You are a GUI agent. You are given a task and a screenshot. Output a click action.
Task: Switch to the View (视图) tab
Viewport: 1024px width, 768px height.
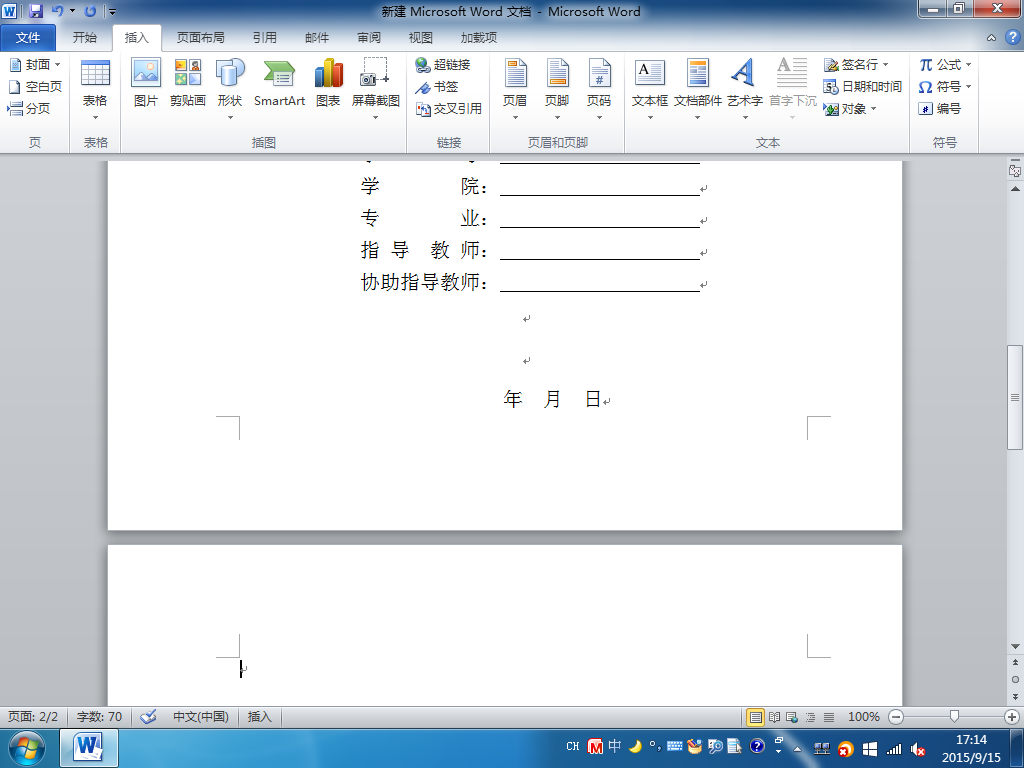point(421,37)
